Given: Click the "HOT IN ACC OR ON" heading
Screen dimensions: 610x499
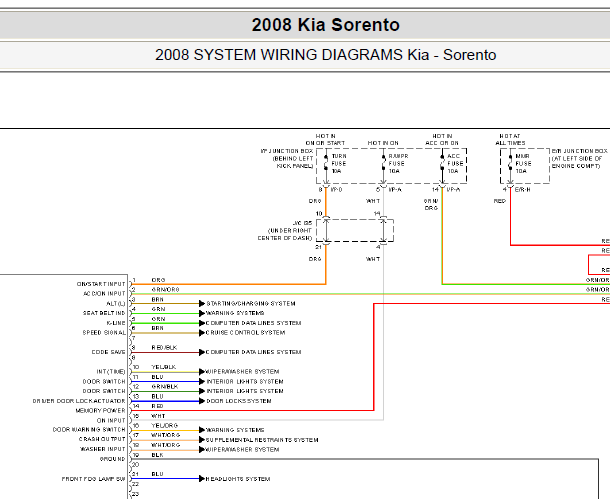Looking at the screenshot, I should [x=442, y=140].
